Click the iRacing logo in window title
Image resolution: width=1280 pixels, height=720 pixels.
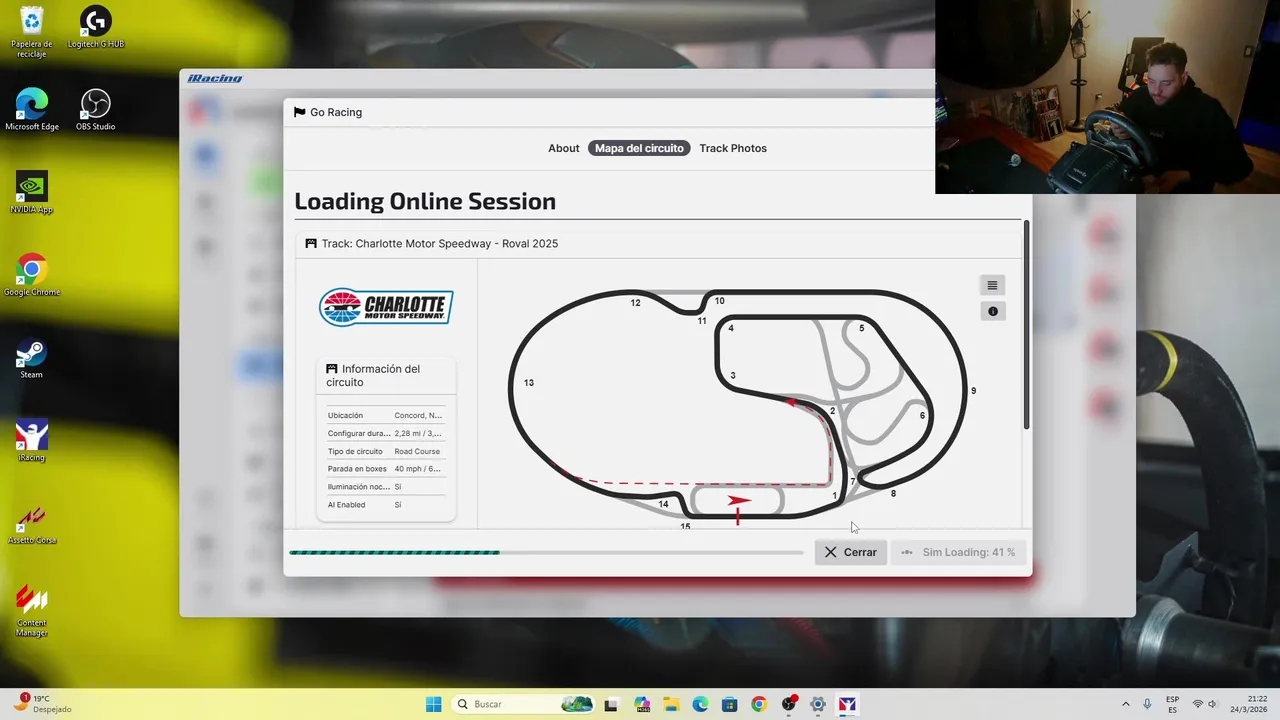pos(215,78)
